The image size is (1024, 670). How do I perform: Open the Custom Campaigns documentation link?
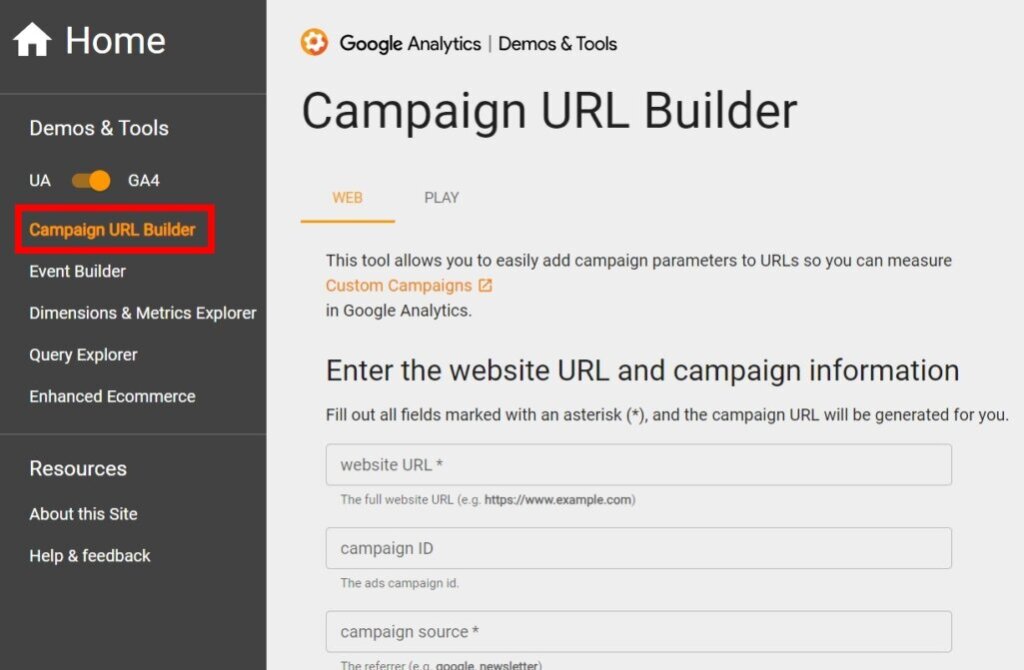click(398, 284)
